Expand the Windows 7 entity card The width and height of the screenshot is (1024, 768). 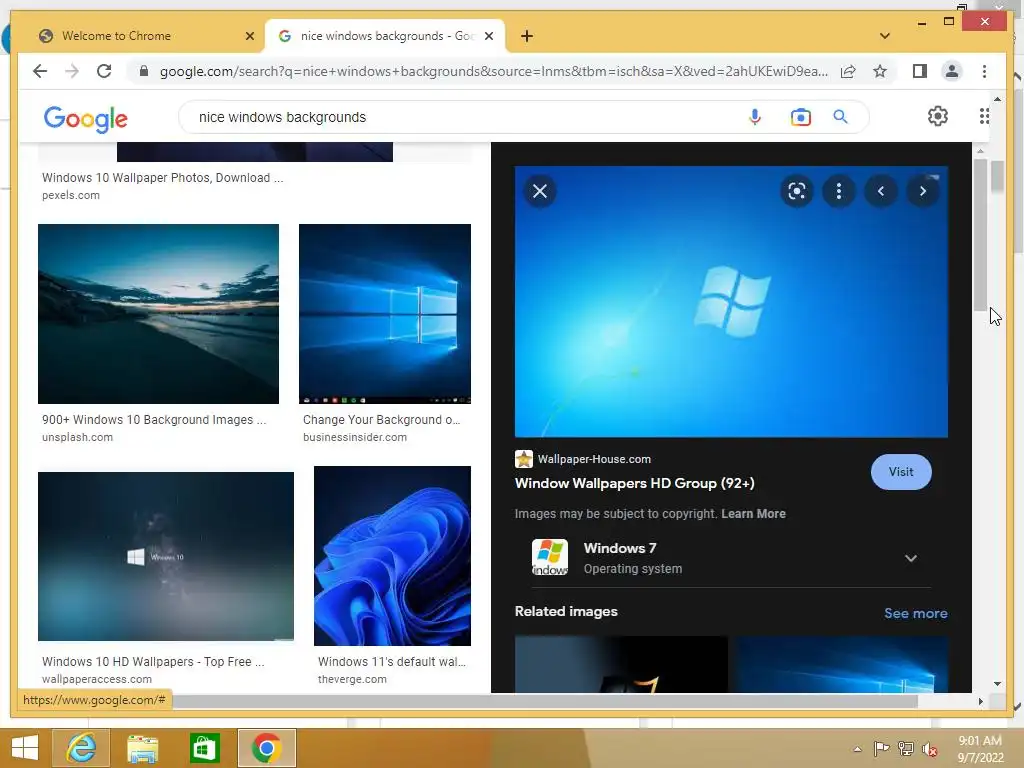[x=910, y=558]
